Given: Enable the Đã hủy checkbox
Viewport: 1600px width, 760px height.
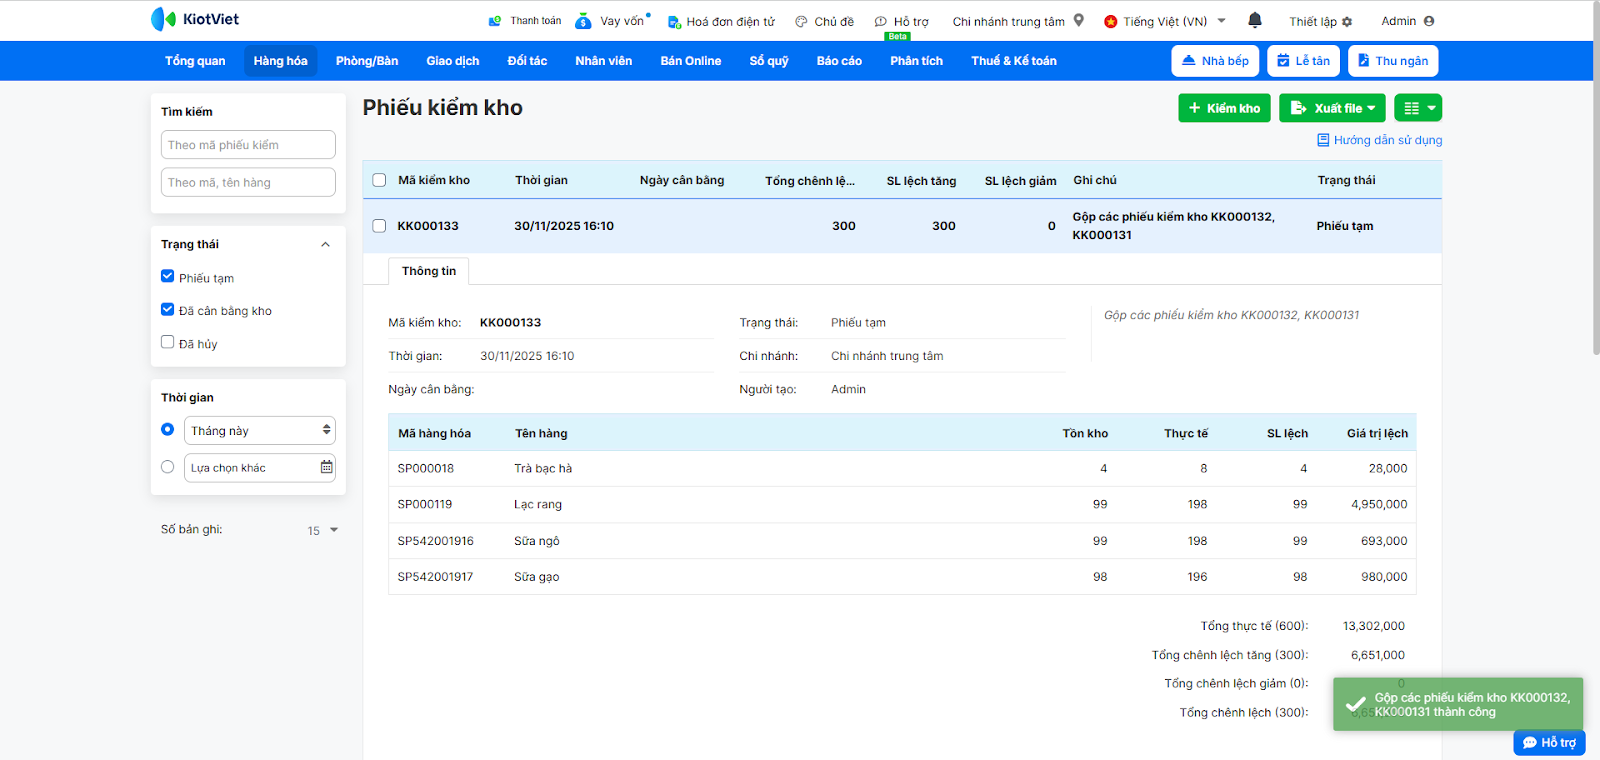Looking at the screenshot, I should click(168, 342).
